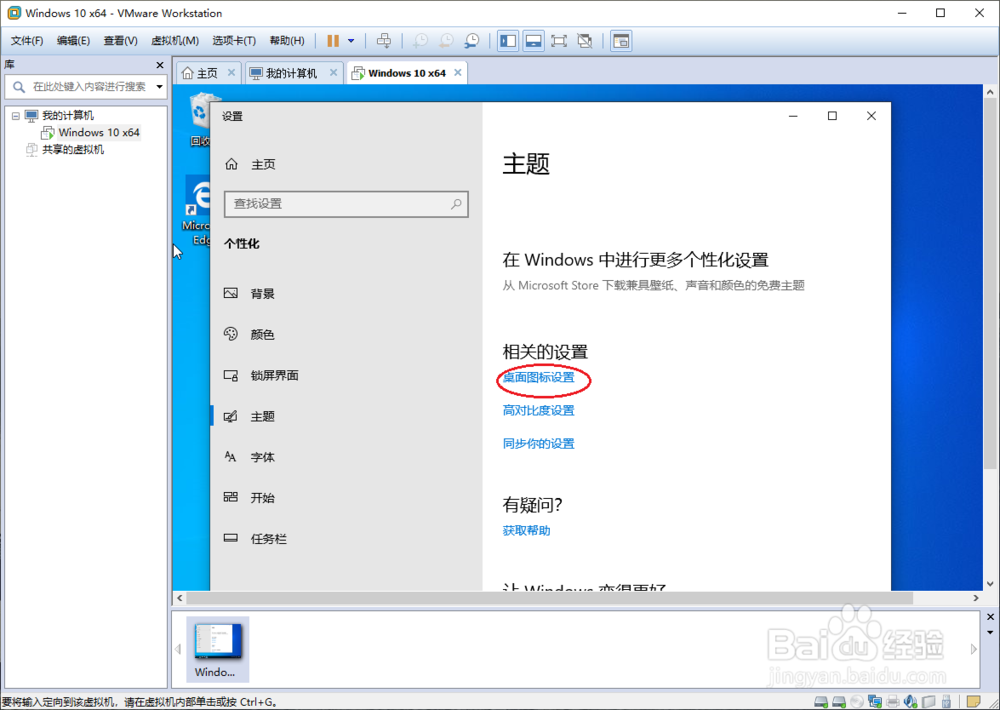Toggle the library sidebar view button

[508, 41]
